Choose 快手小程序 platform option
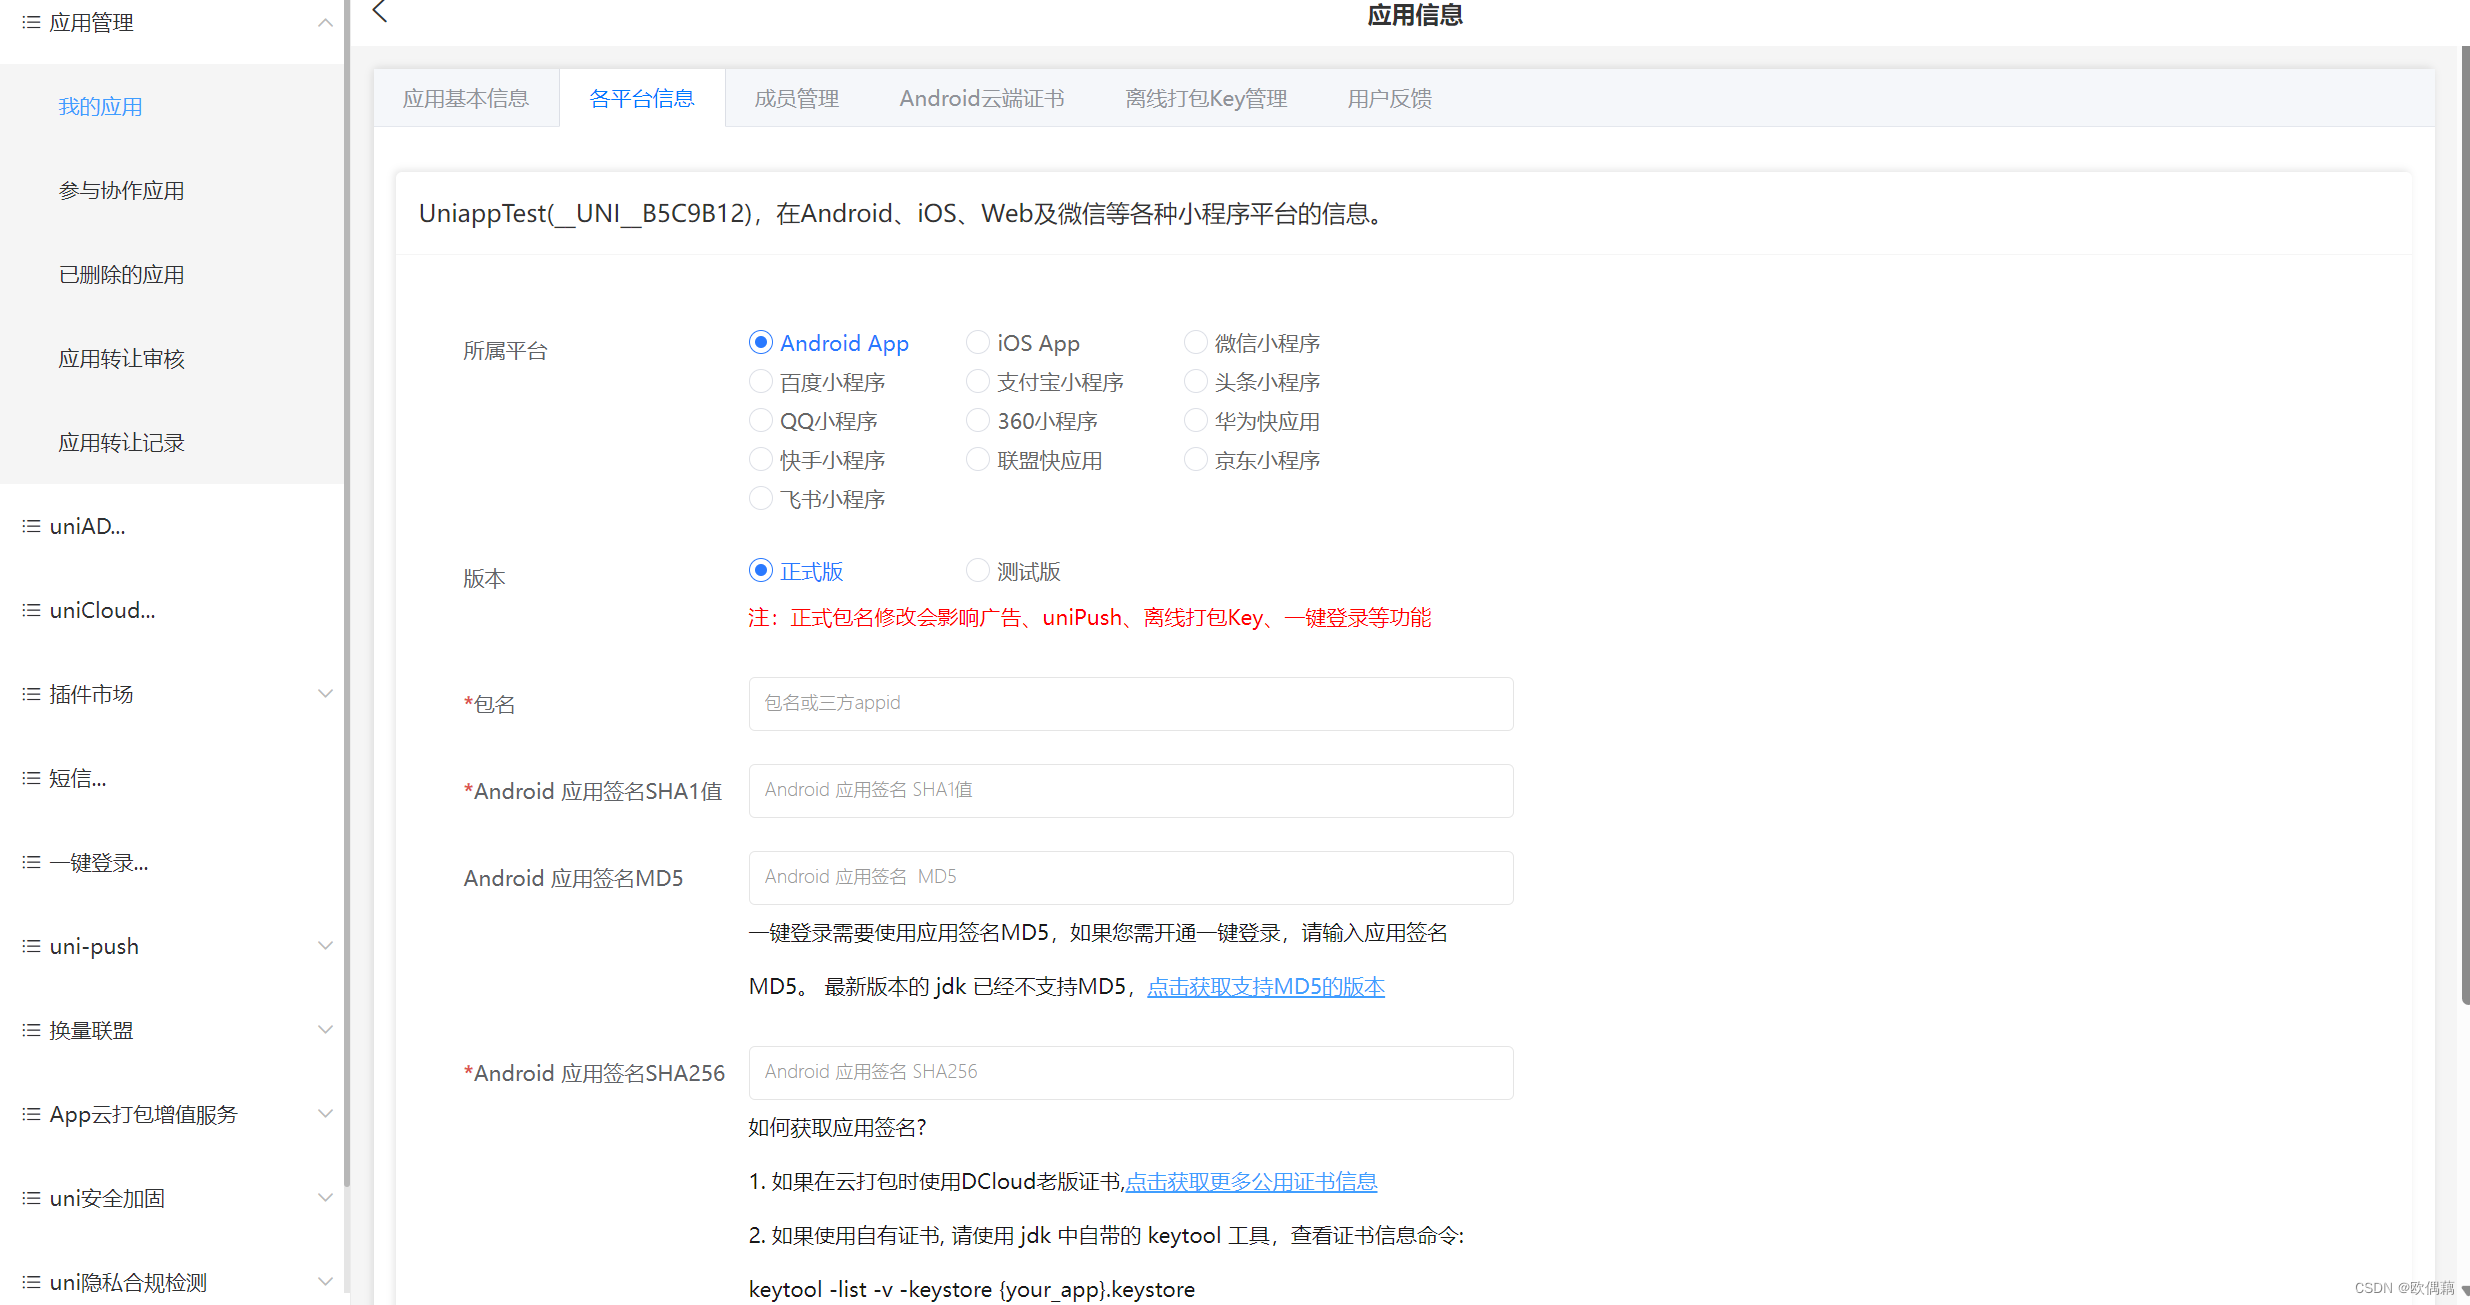This screenshot has width=2470, height=1305. coord(761,460)
